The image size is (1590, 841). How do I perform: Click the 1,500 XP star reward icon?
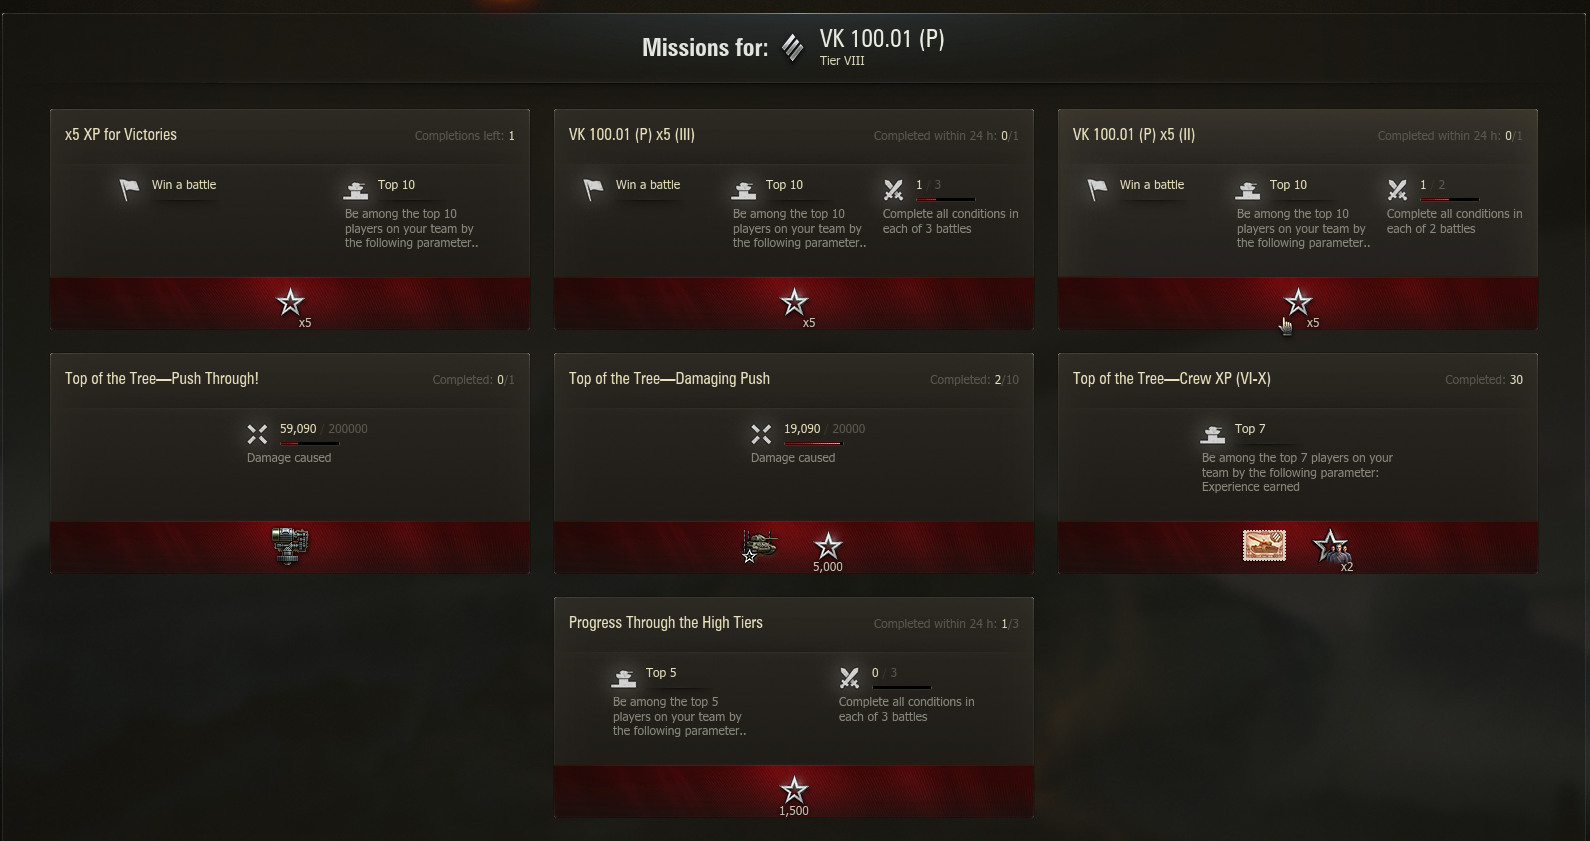tap(794, 792)
